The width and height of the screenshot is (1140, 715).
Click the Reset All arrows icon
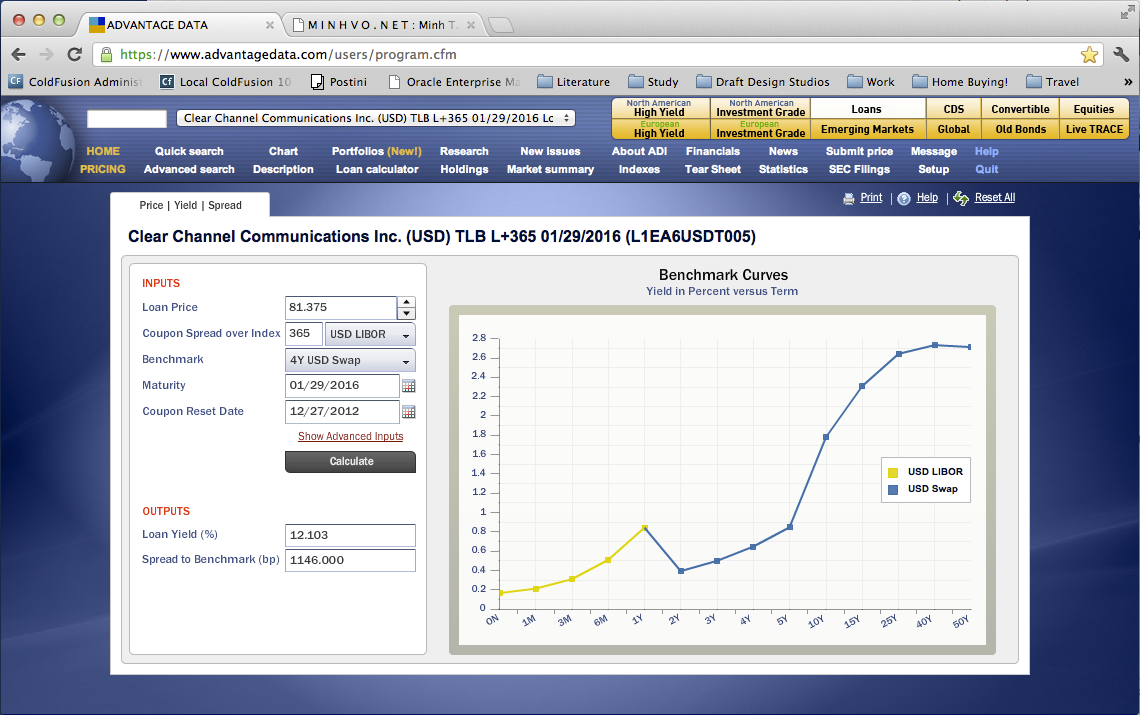pyautogui.click(x=961, y=199)
